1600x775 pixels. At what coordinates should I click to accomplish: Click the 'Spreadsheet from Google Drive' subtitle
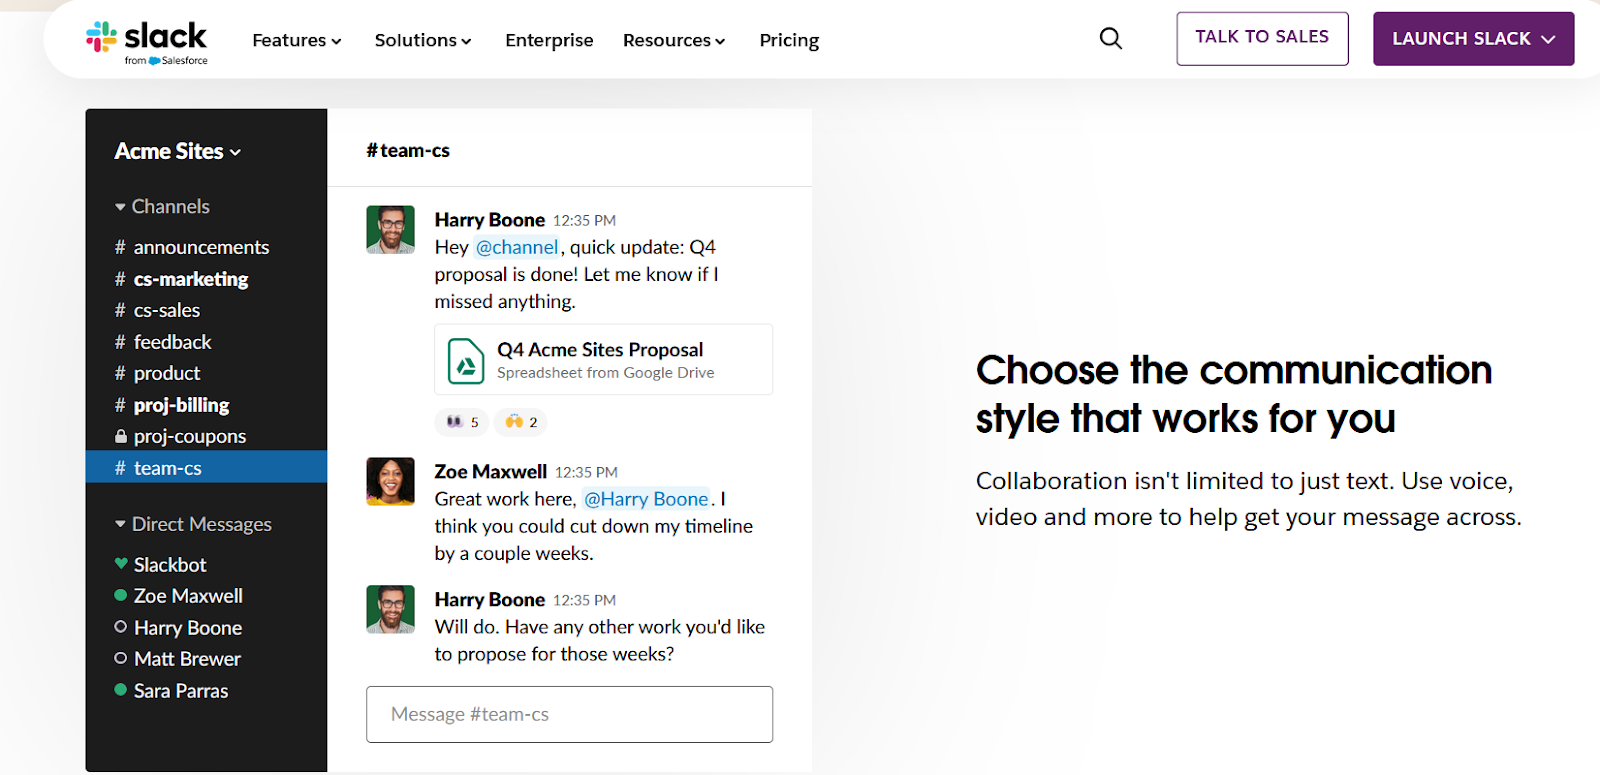[606, 373]
